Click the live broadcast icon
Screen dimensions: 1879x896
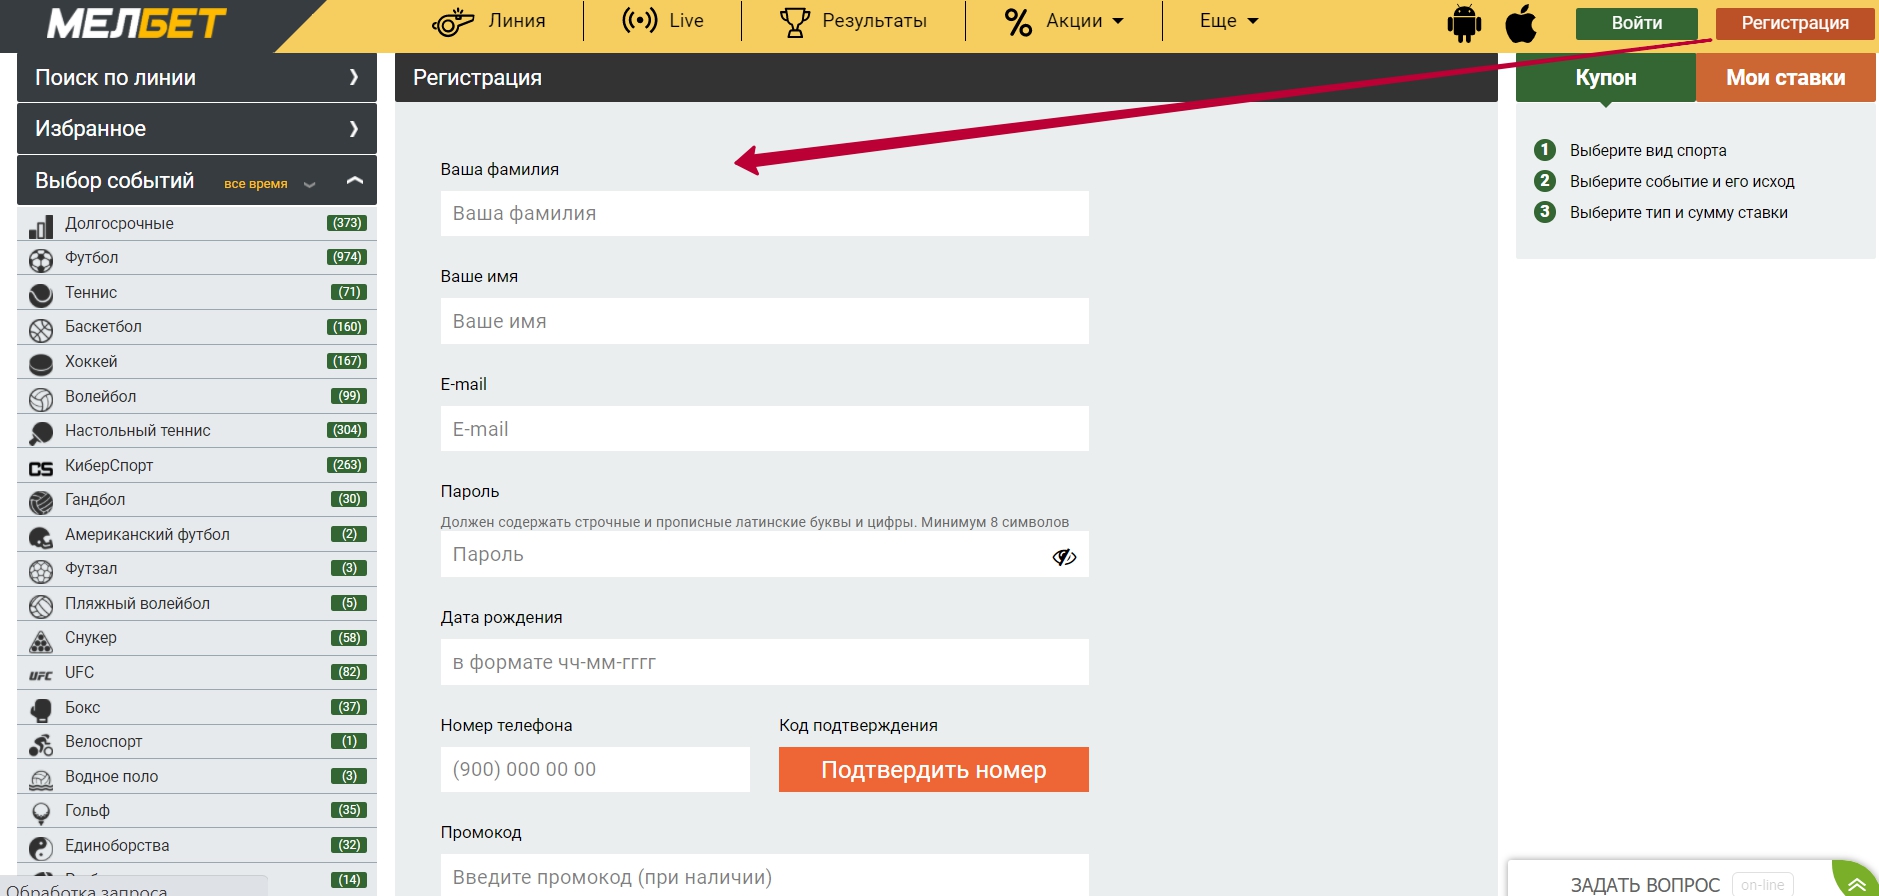[x=640, y=20]
